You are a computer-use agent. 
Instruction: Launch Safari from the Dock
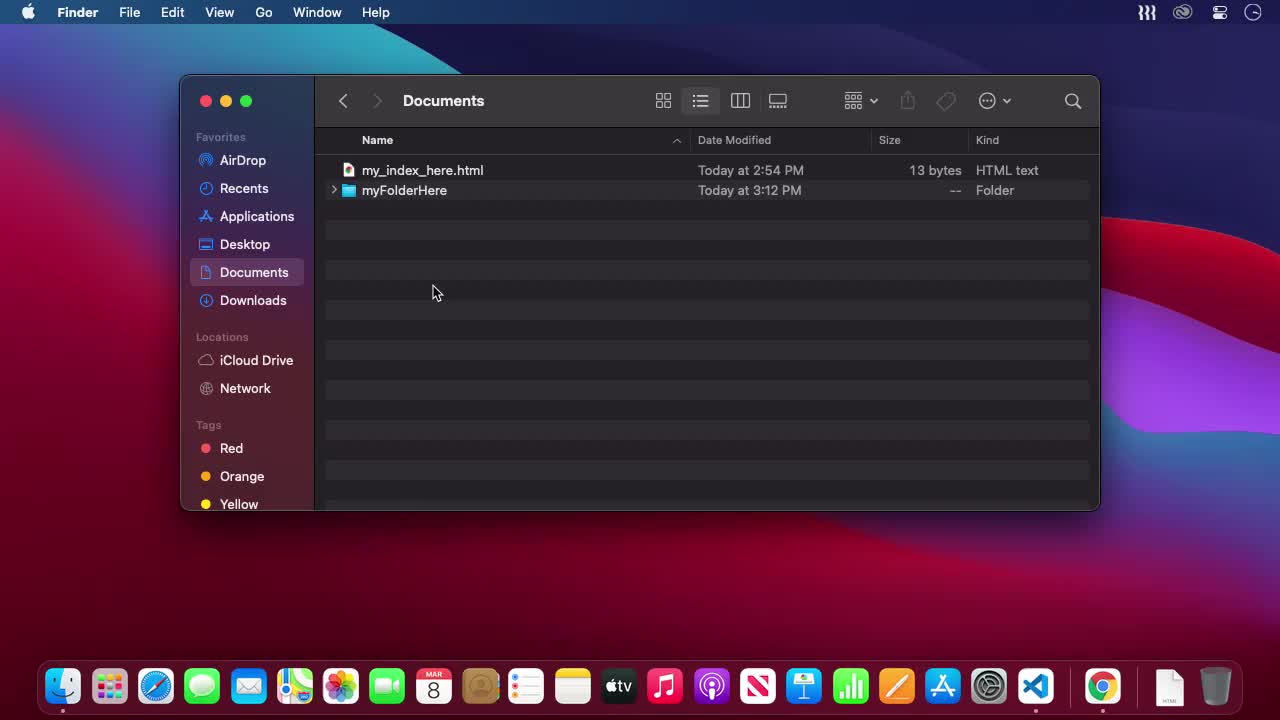tap(156, 686)
